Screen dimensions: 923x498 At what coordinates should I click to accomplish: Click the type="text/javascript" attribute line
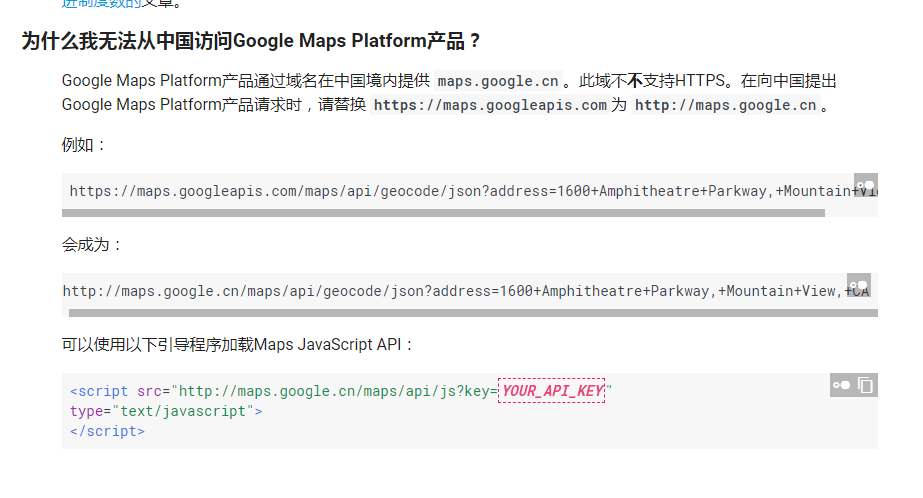coord(165,411)
